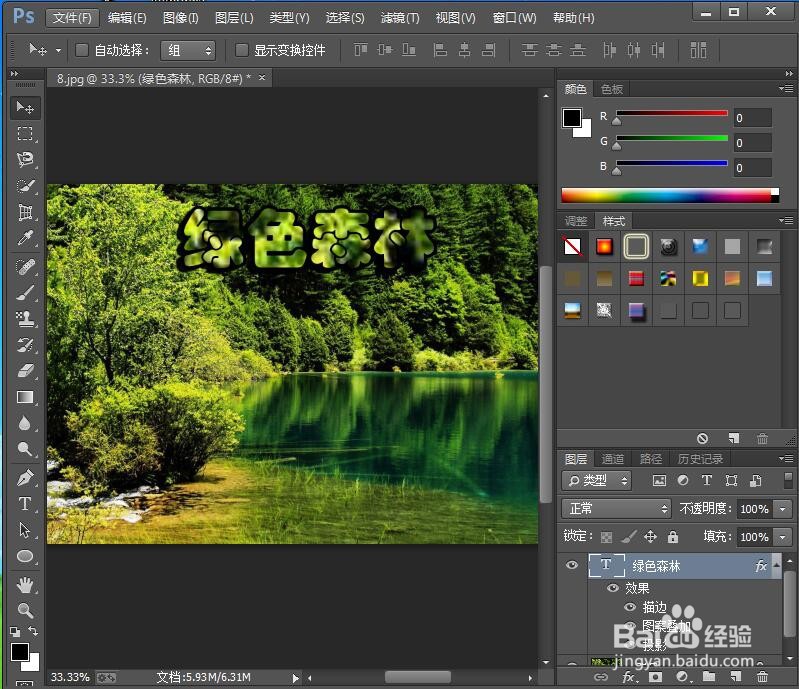The image size is (799, 689).
Task: Pick color from the spectrum ramp
Action: [x=670, y=195]
